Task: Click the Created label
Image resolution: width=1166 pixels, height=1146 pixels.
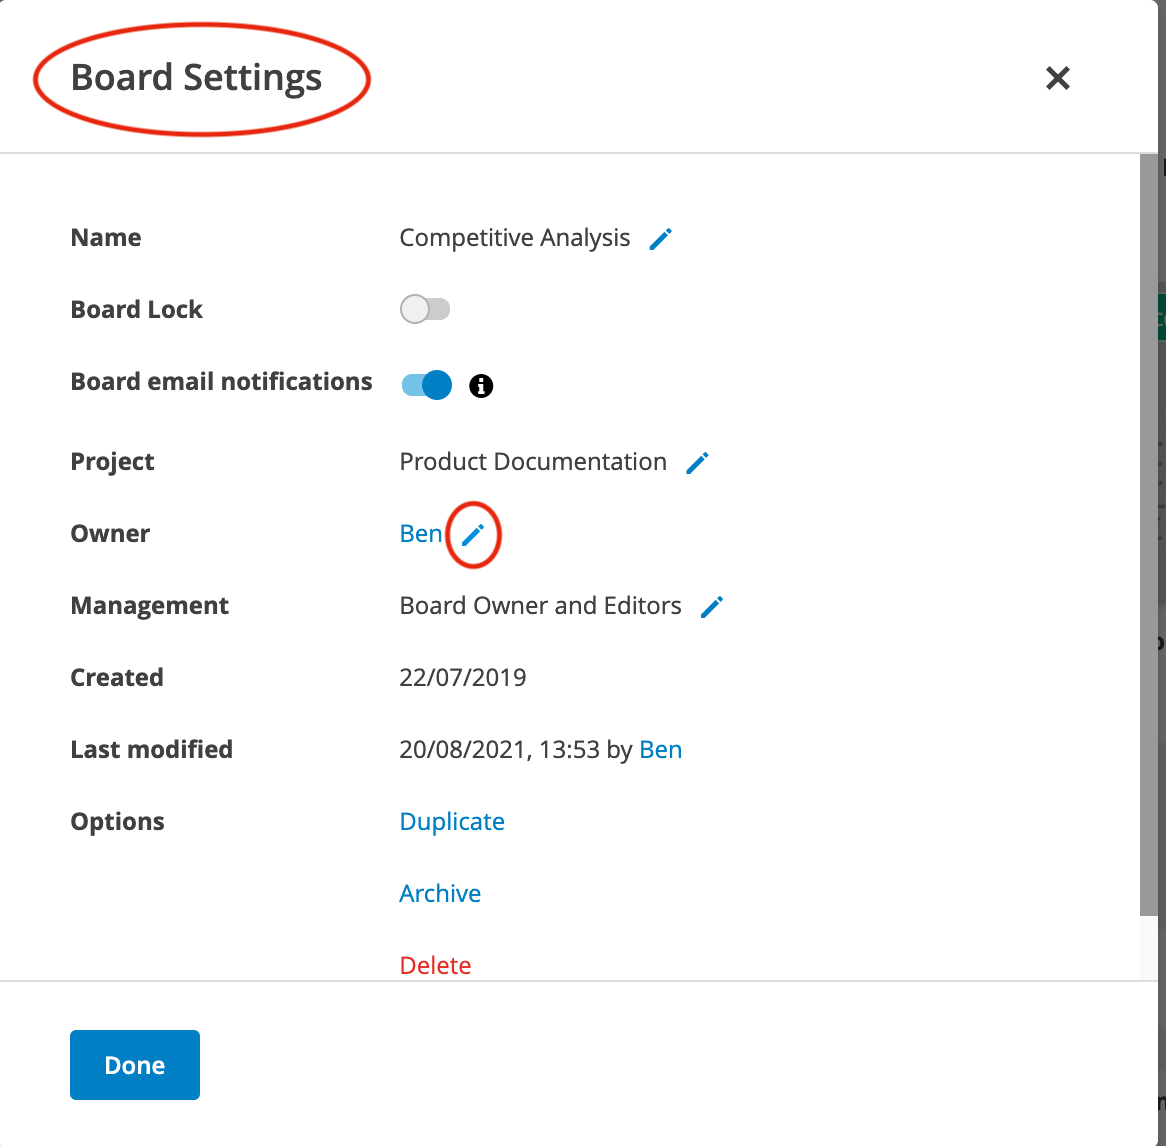Action: (117, 677)
